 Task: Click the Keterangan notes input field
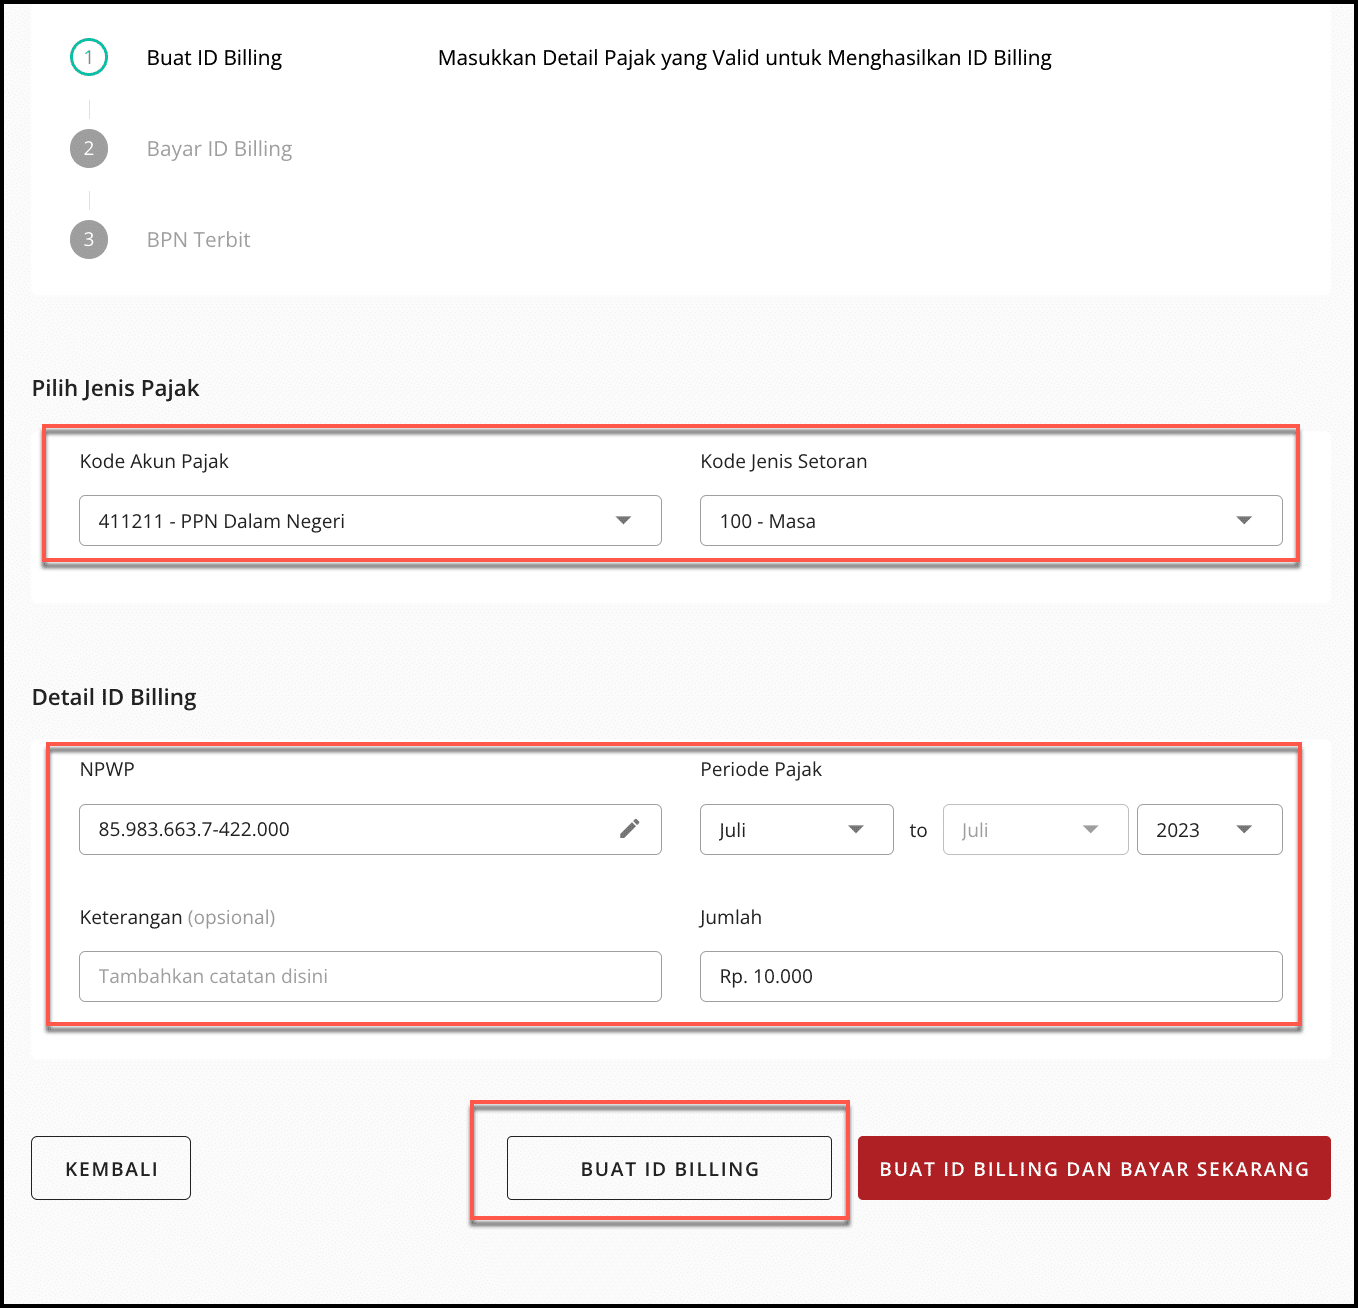click(x=370, y=976)
